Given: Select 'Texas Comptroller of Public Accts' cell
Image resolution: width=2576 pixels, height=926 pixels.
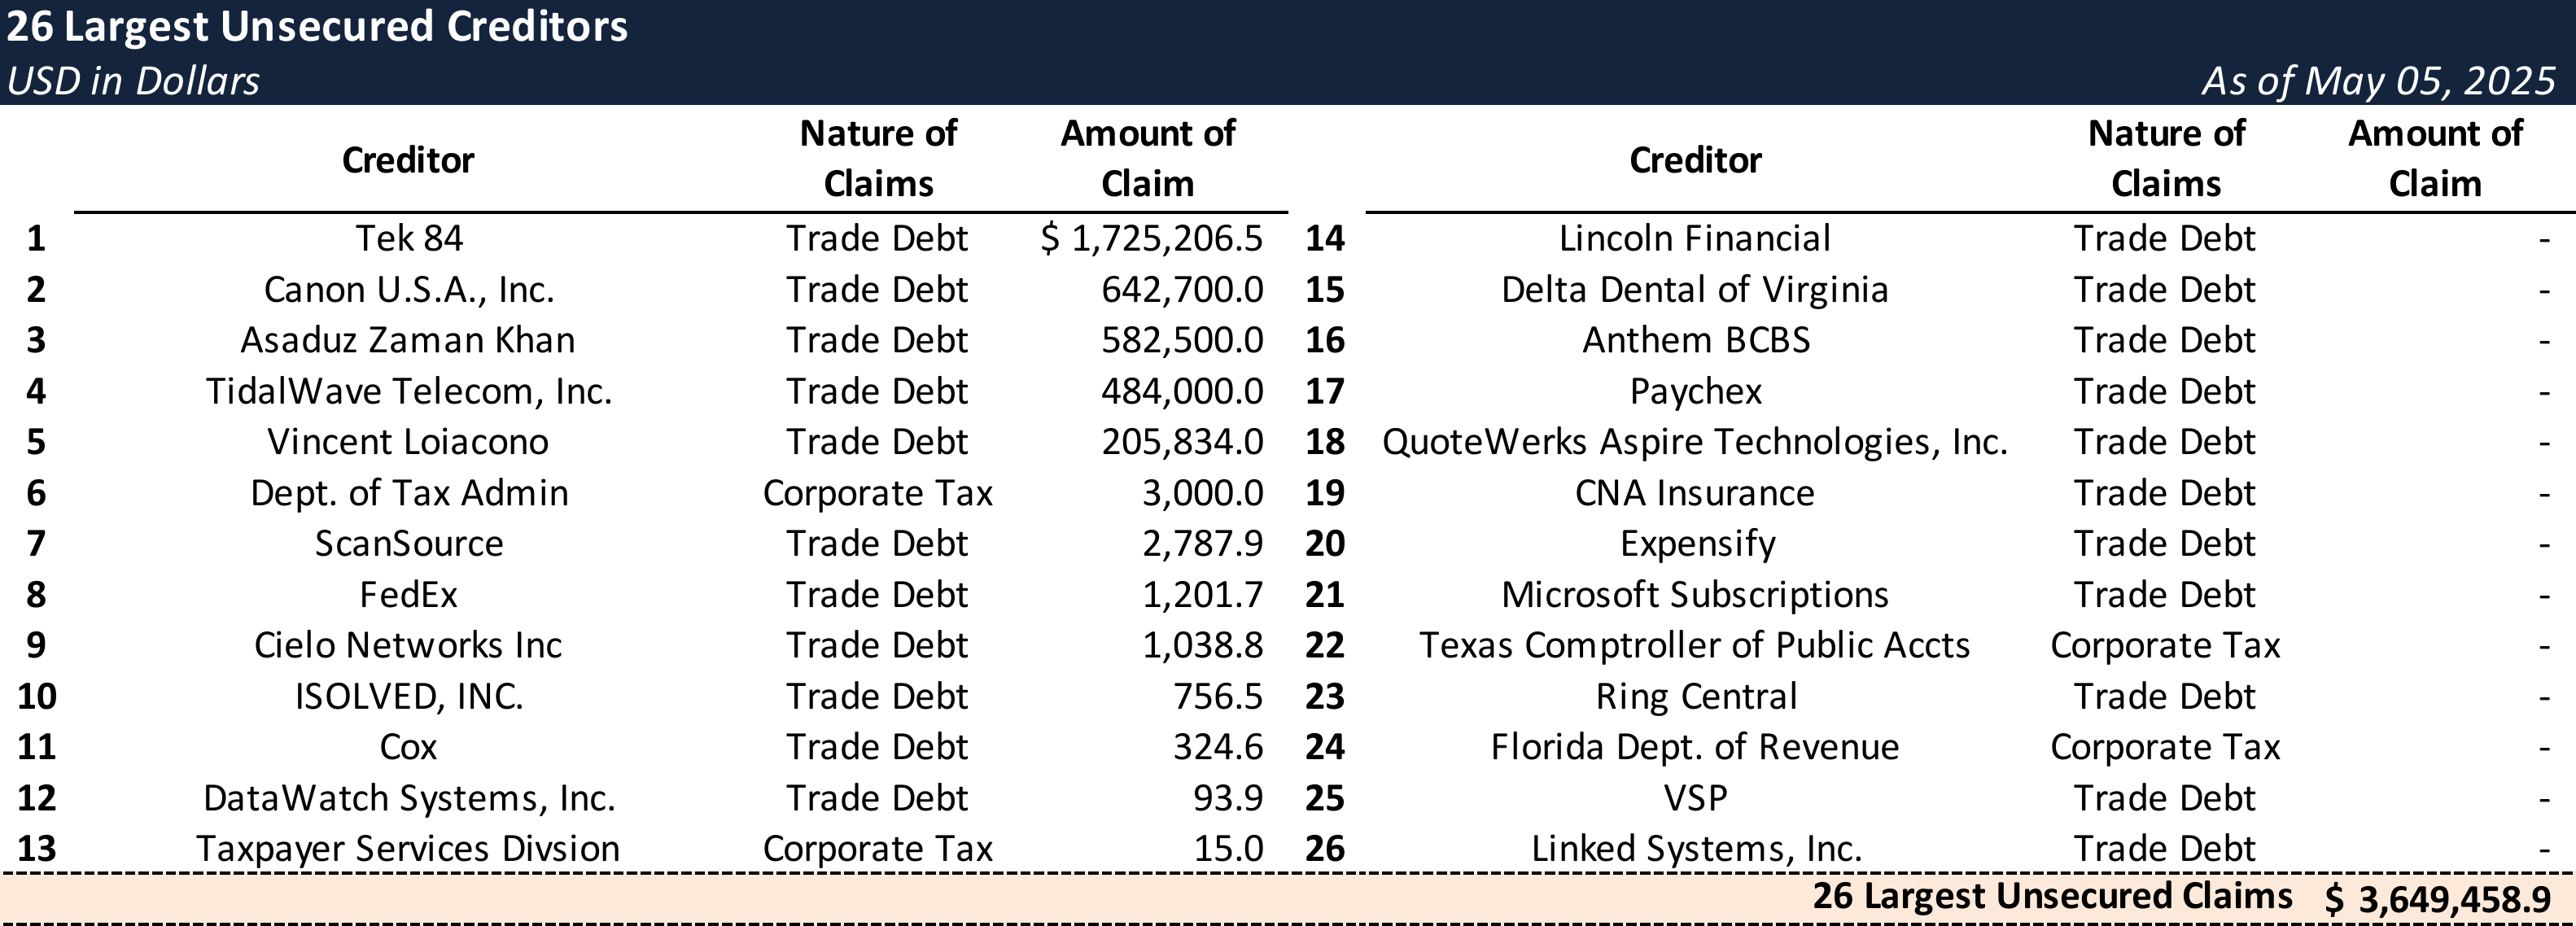Looking at the screenshot, I should 1695,645.
